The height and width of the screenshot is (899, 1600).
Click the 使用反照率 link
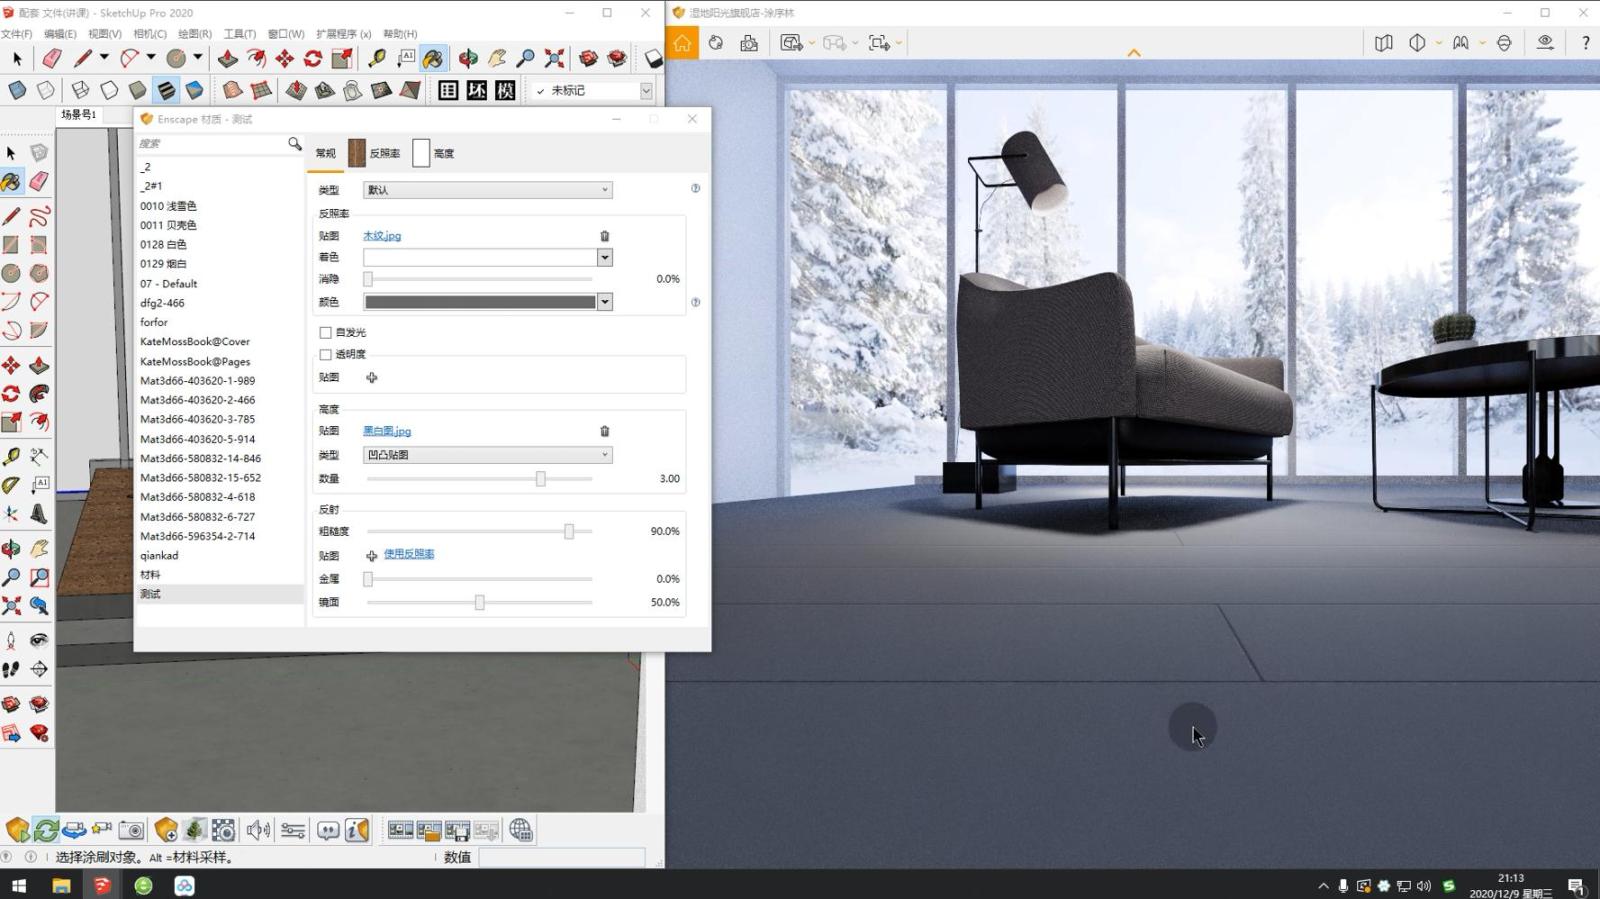point(409,554)
